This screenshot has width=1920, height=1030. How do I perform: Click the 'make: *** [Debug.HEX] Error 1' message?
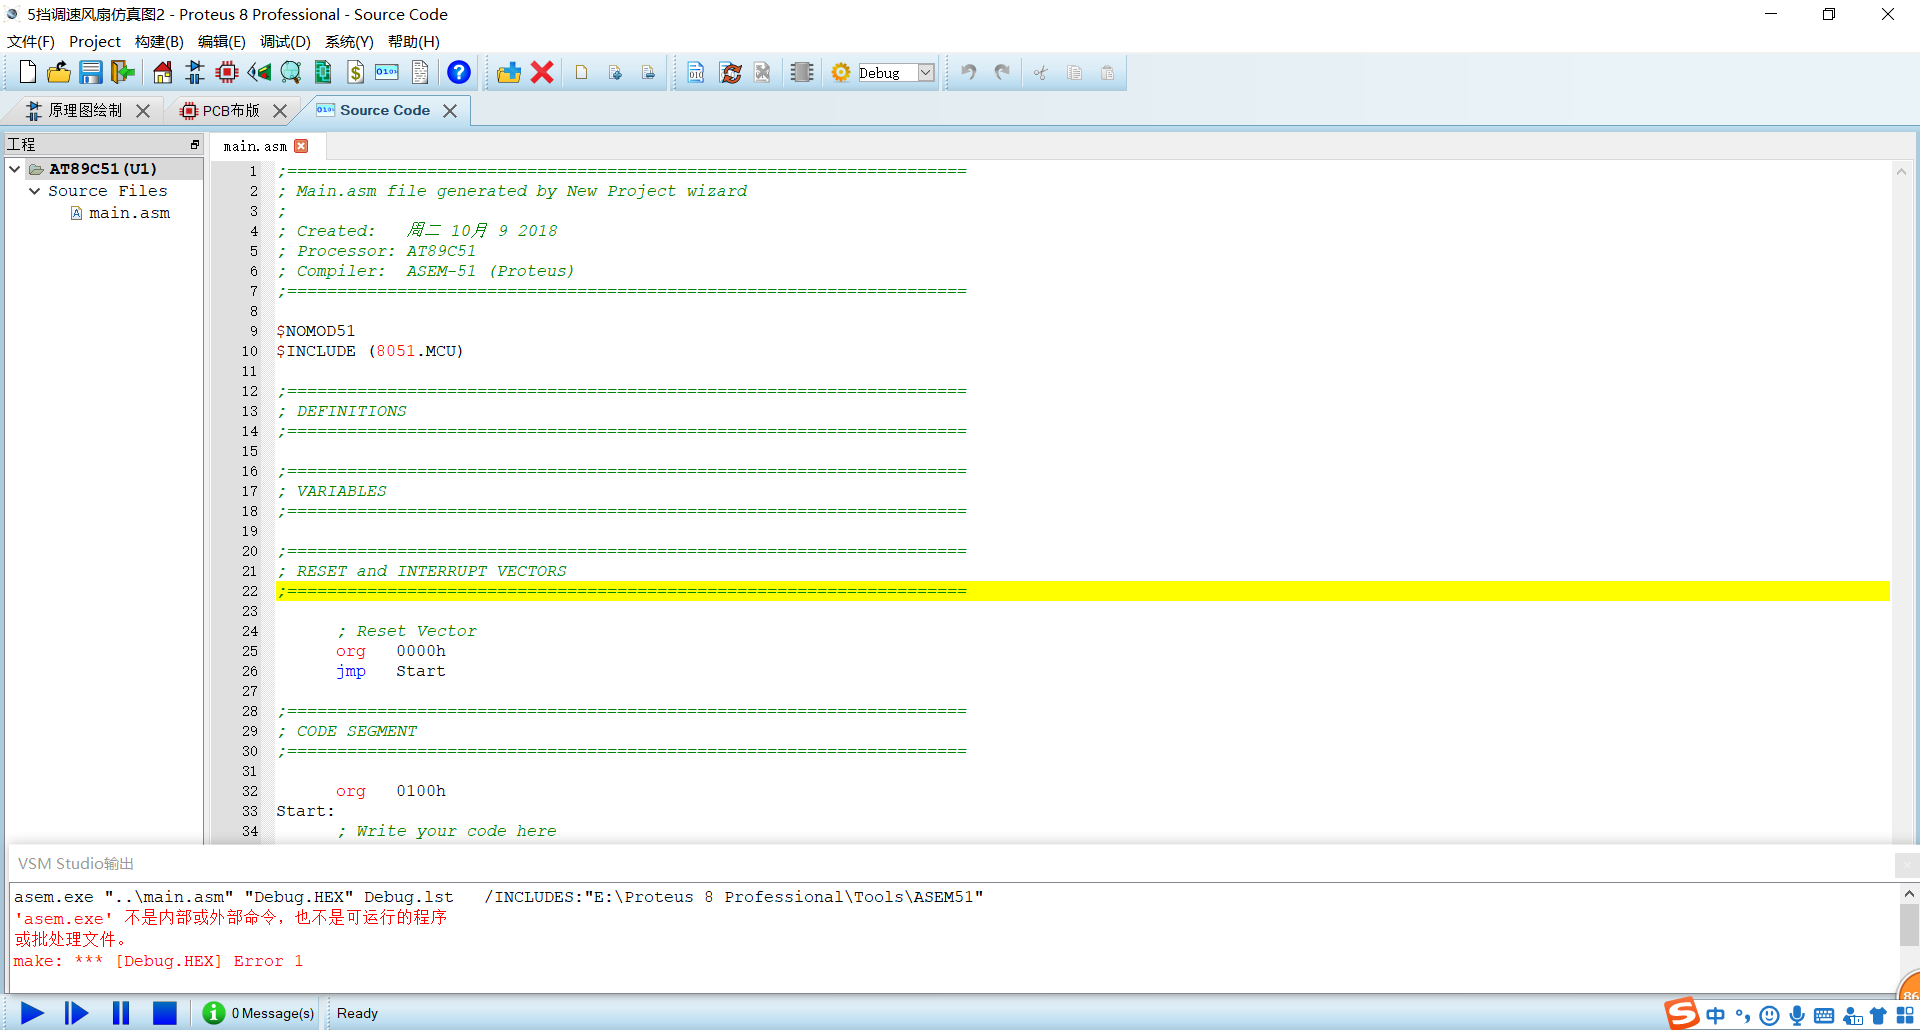[158, 961]
